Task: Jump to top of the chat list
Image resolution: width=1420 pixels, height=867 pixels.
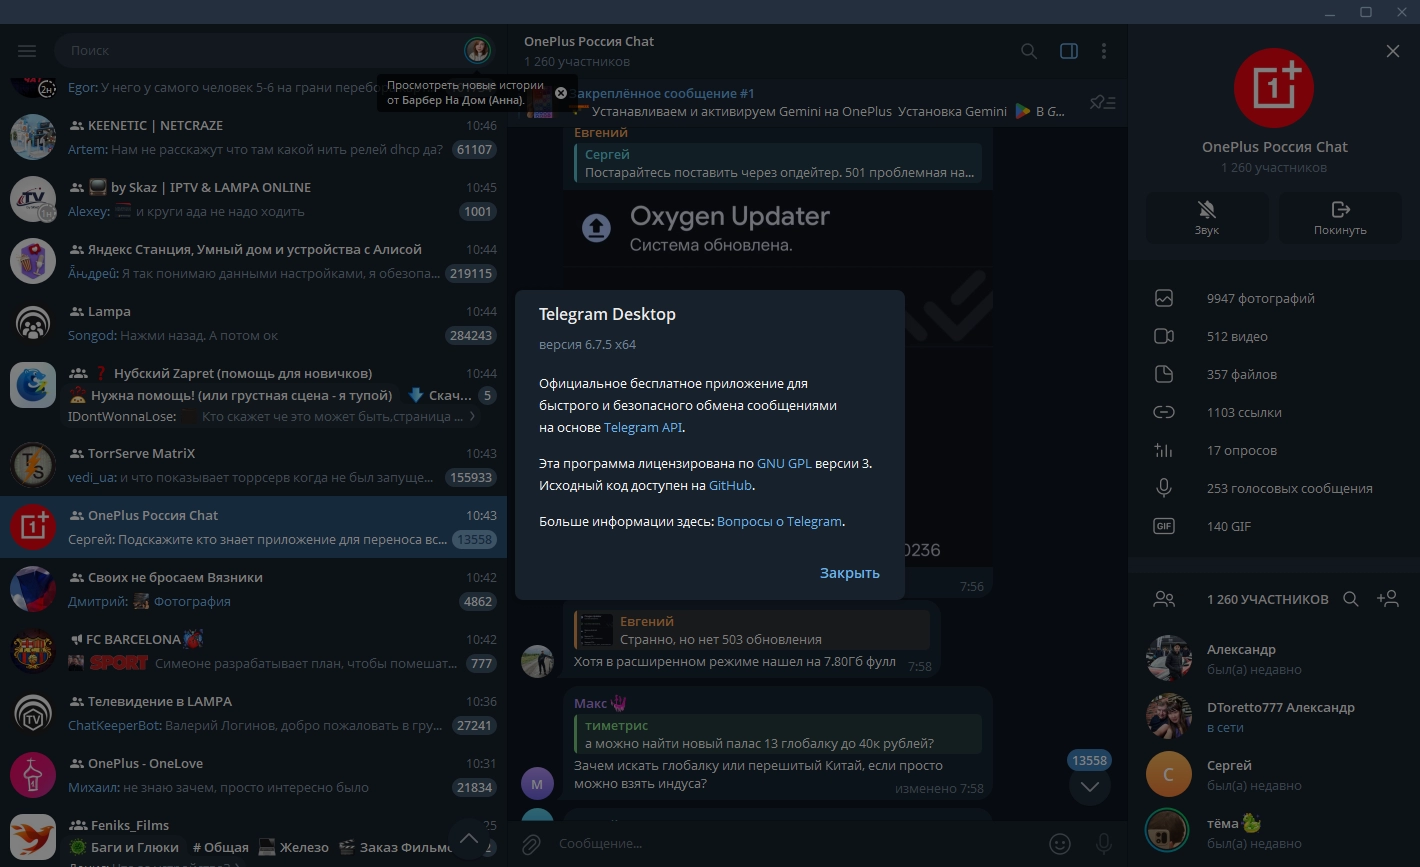Action: [469, 839]
